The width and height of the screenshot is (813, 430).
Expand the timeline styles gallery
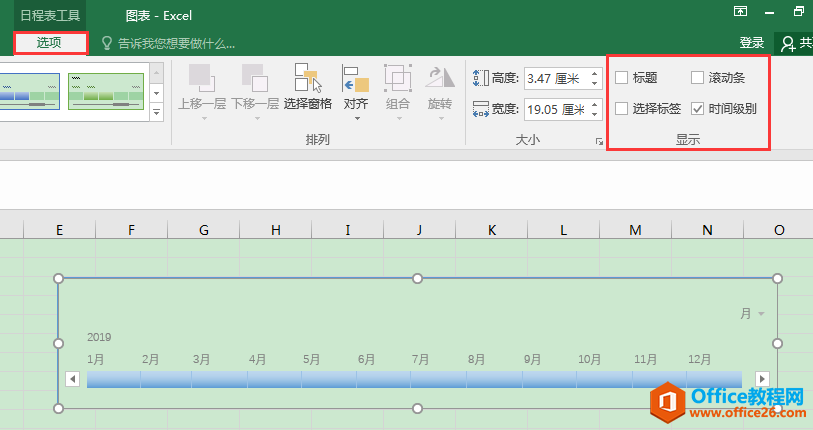[x=157, y=112]
